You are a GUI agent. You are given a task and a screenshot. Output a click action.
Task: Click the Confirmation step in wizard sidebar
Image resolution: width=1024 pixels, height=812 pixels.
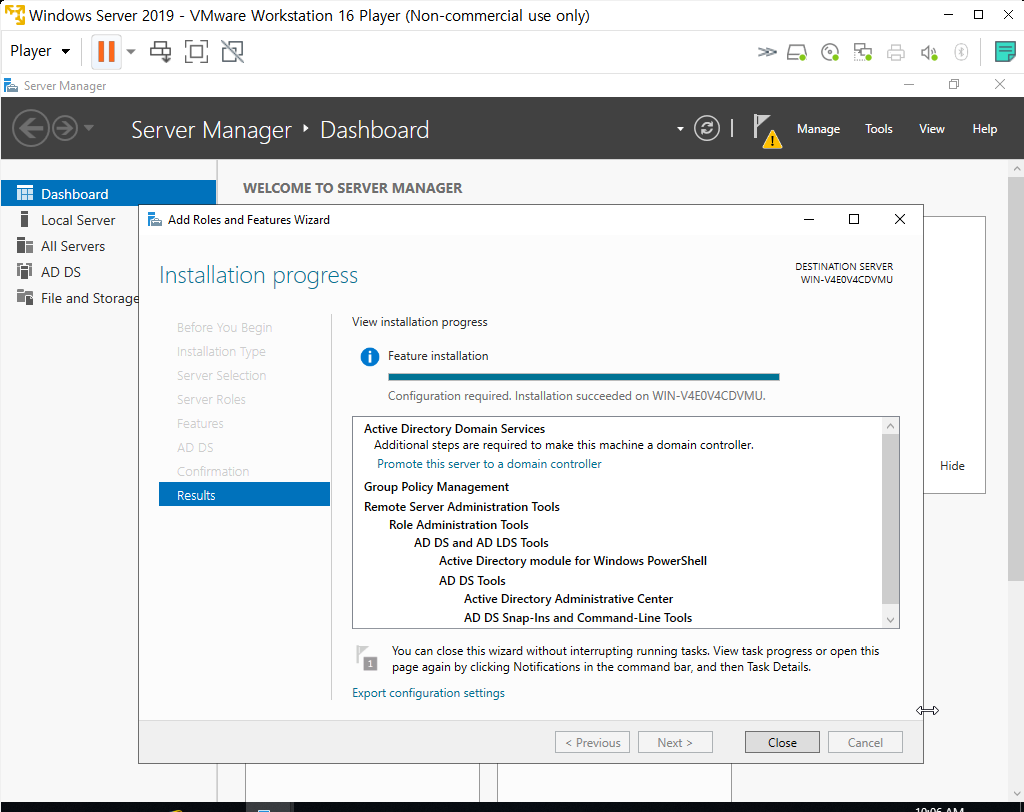tap(213, 471)
